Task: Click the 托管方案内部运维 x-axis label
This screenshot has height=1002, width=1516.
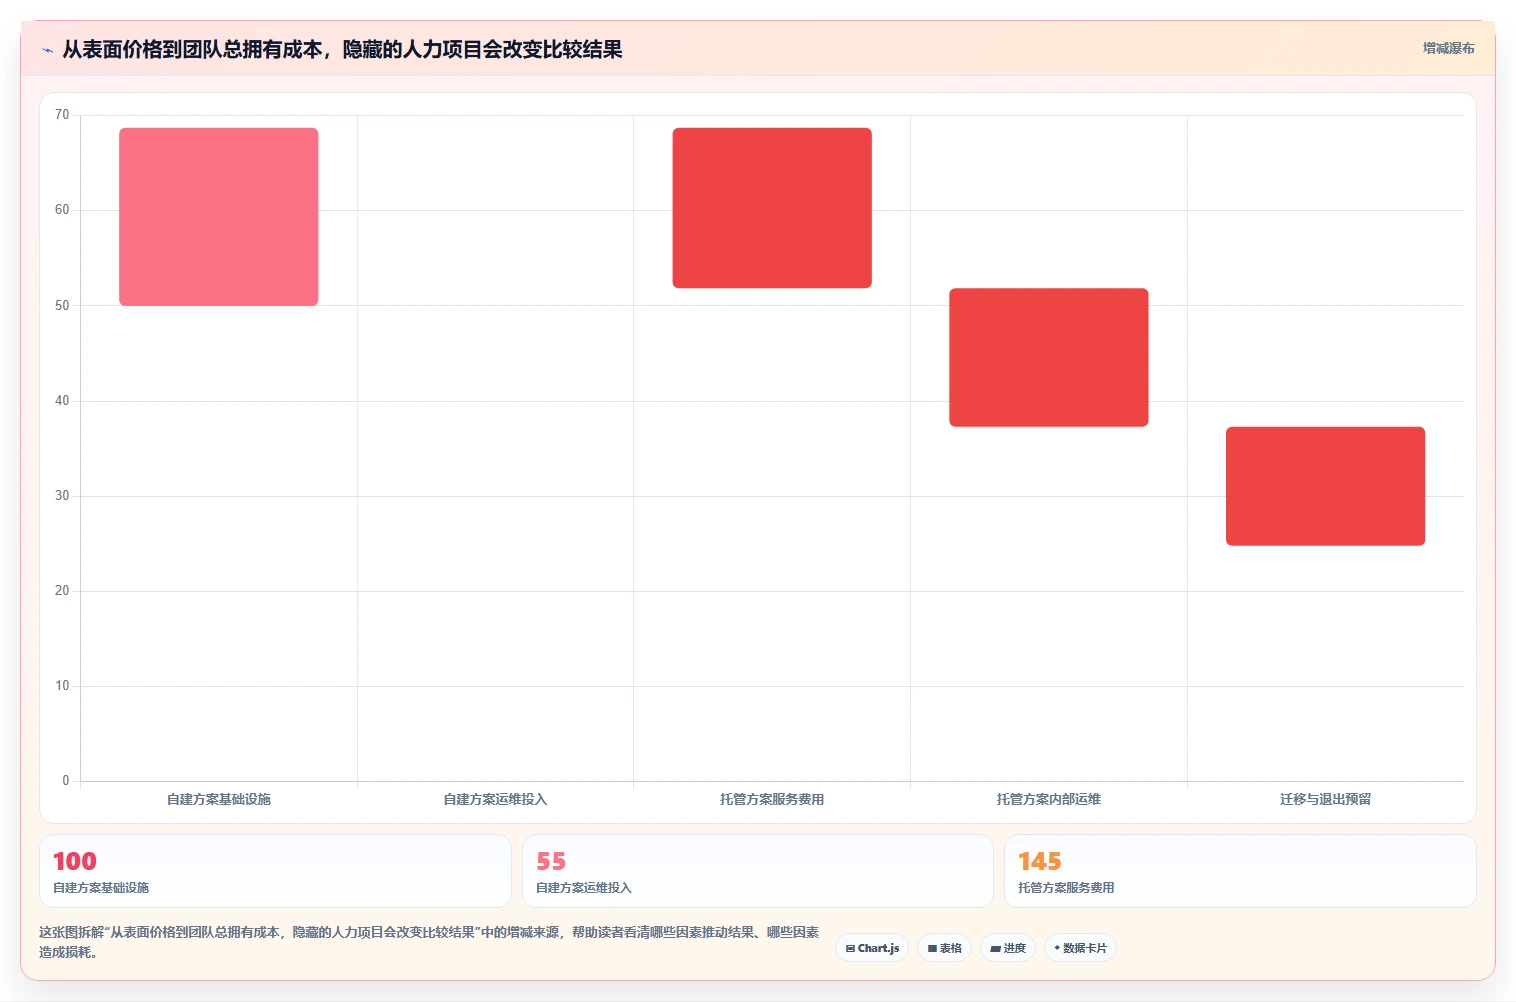Action: (1049, 799)
